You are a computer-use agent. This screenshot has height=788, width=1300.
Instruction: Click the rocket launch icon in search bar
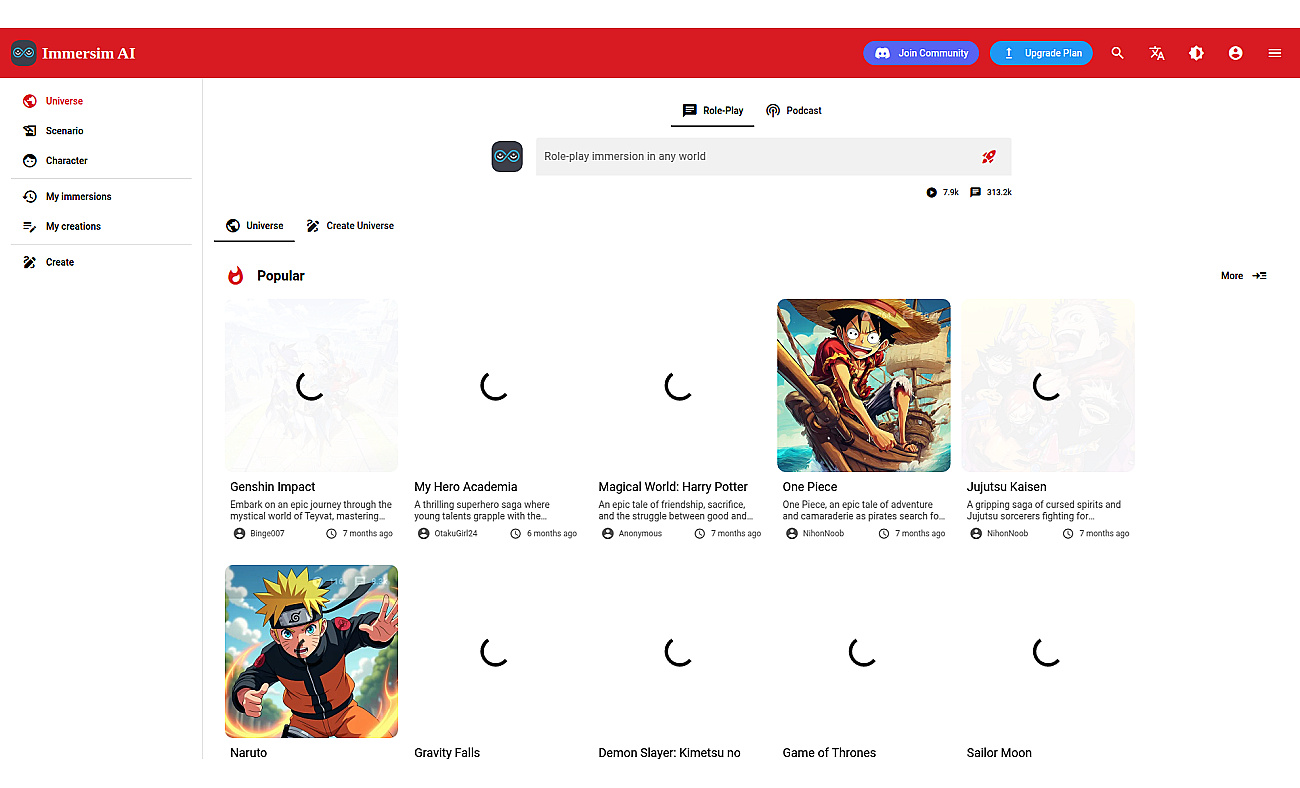click(989, 157)
